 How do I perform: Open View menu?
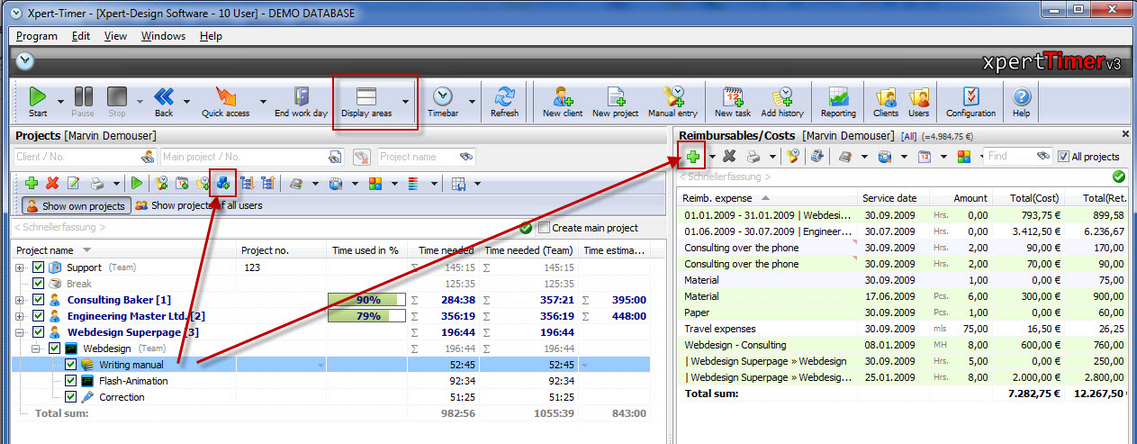[115, 36]
